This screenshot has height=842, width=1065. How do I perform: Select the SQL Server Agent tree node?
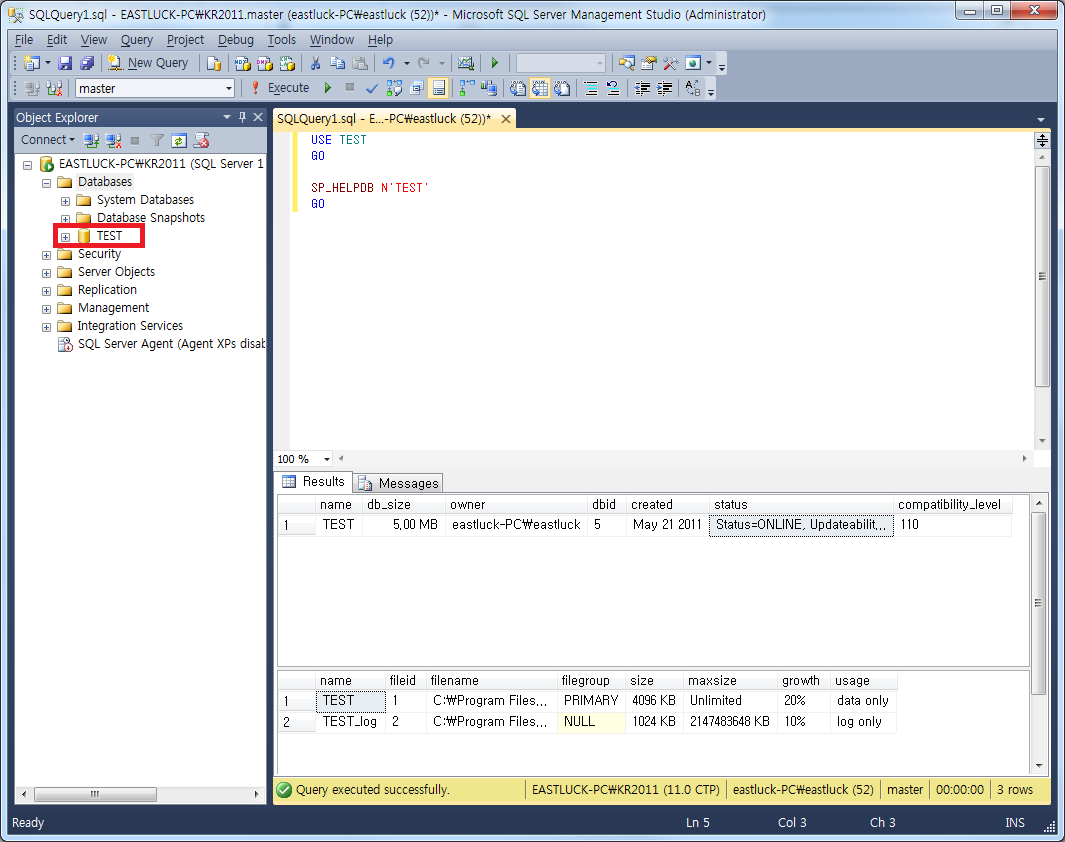coord(171,344)
